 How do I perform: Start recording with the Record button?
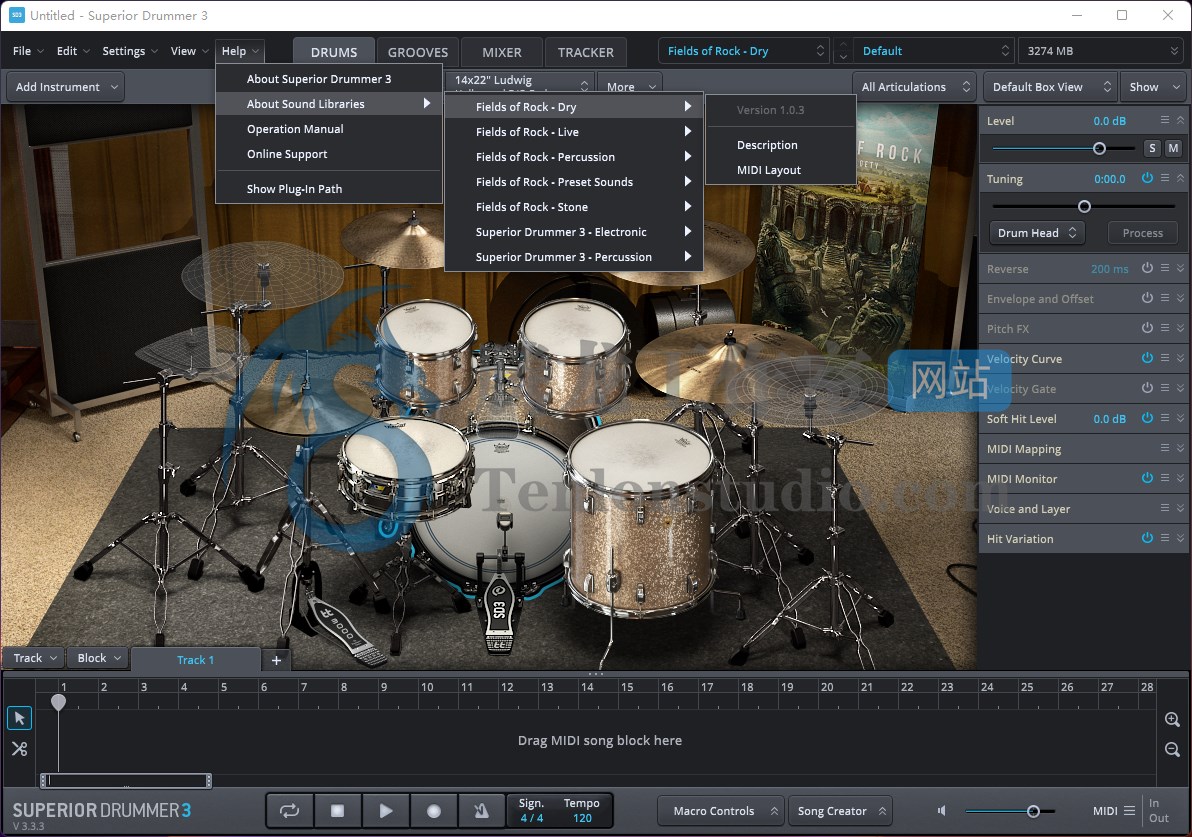(x=433, y=810)
